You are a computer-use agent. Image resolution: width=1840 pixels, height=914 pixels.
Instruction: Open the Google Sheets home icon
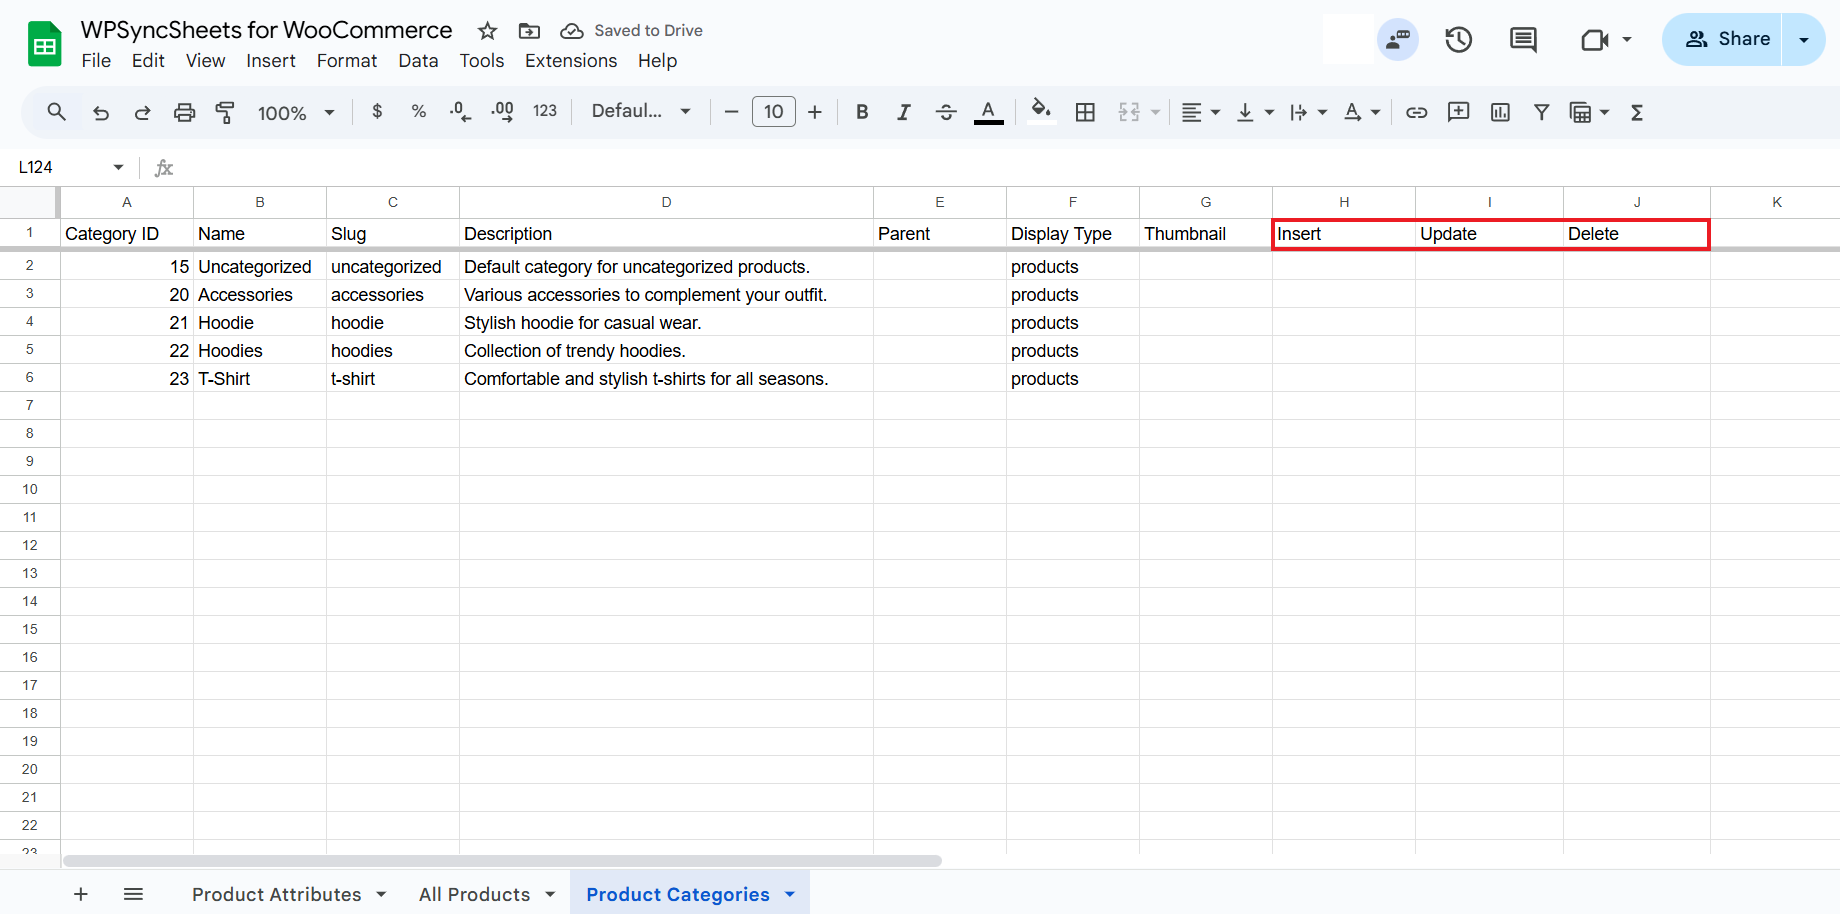coord(44,44)
